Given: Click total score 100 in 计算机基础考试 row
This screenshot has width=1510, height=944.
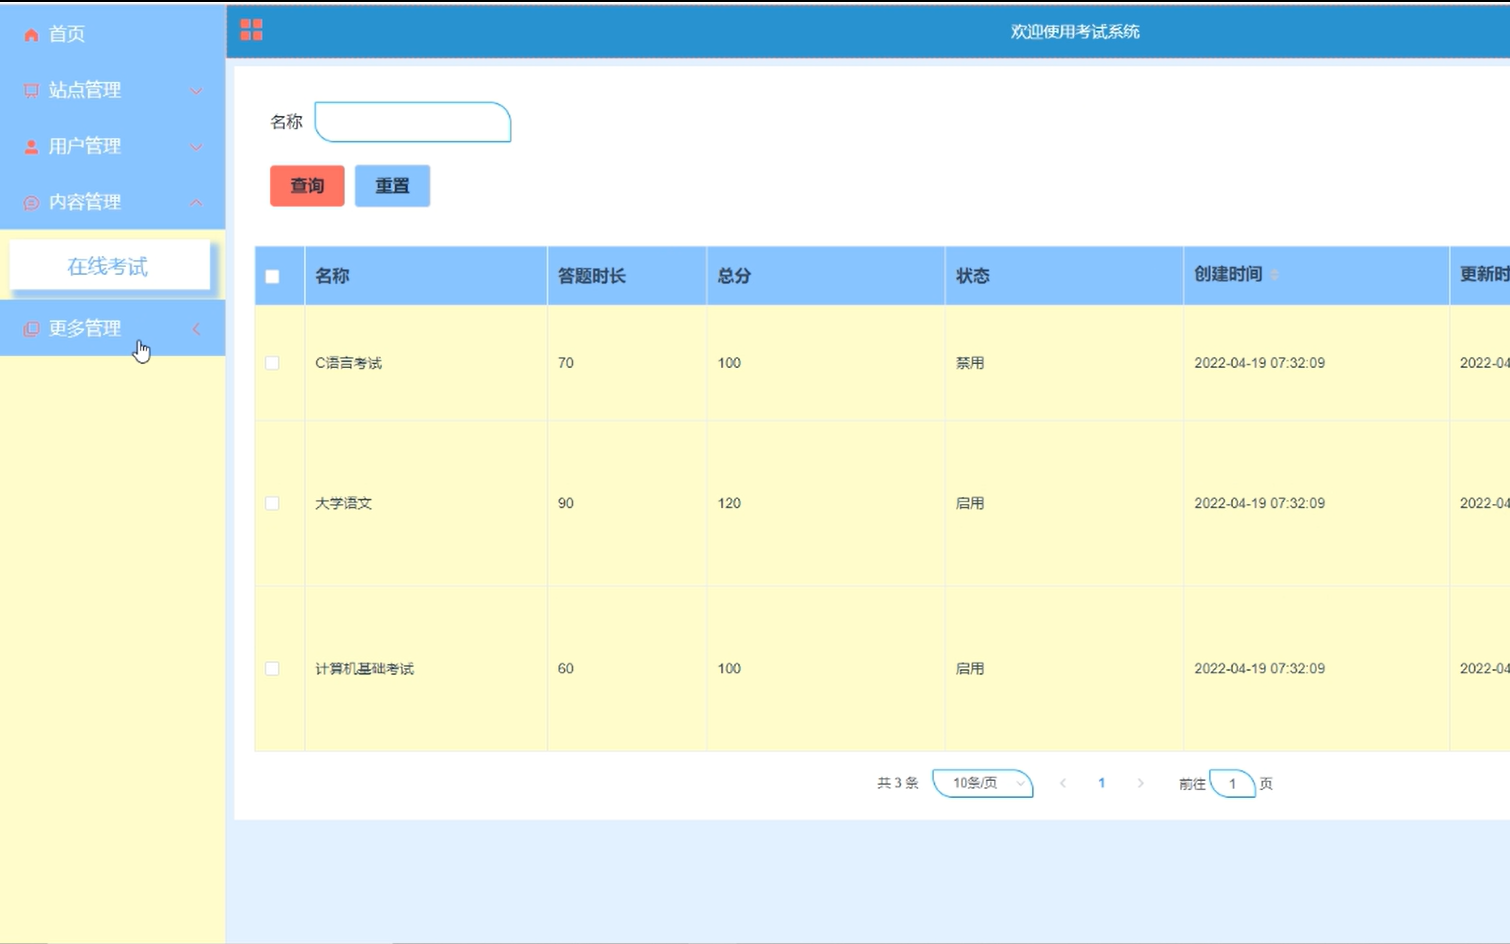Looking at the screenshot, I should coord(729,668).
